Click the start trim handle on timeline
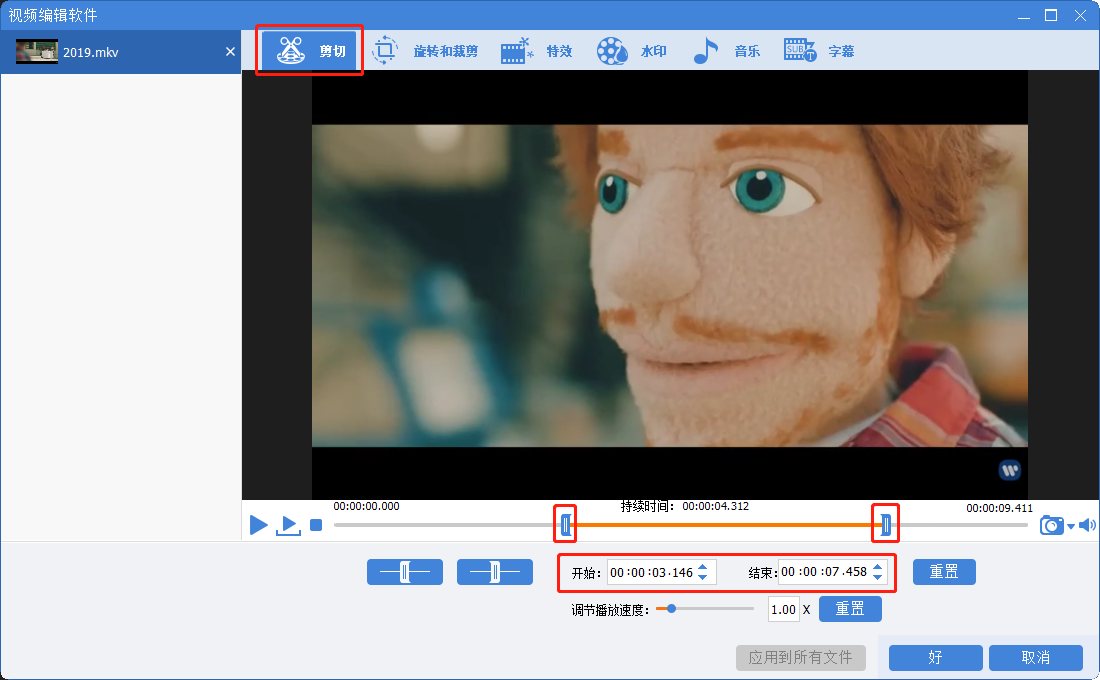Image resolution: width=1100 pixels, height=680 pixels. tap(565, 524)
